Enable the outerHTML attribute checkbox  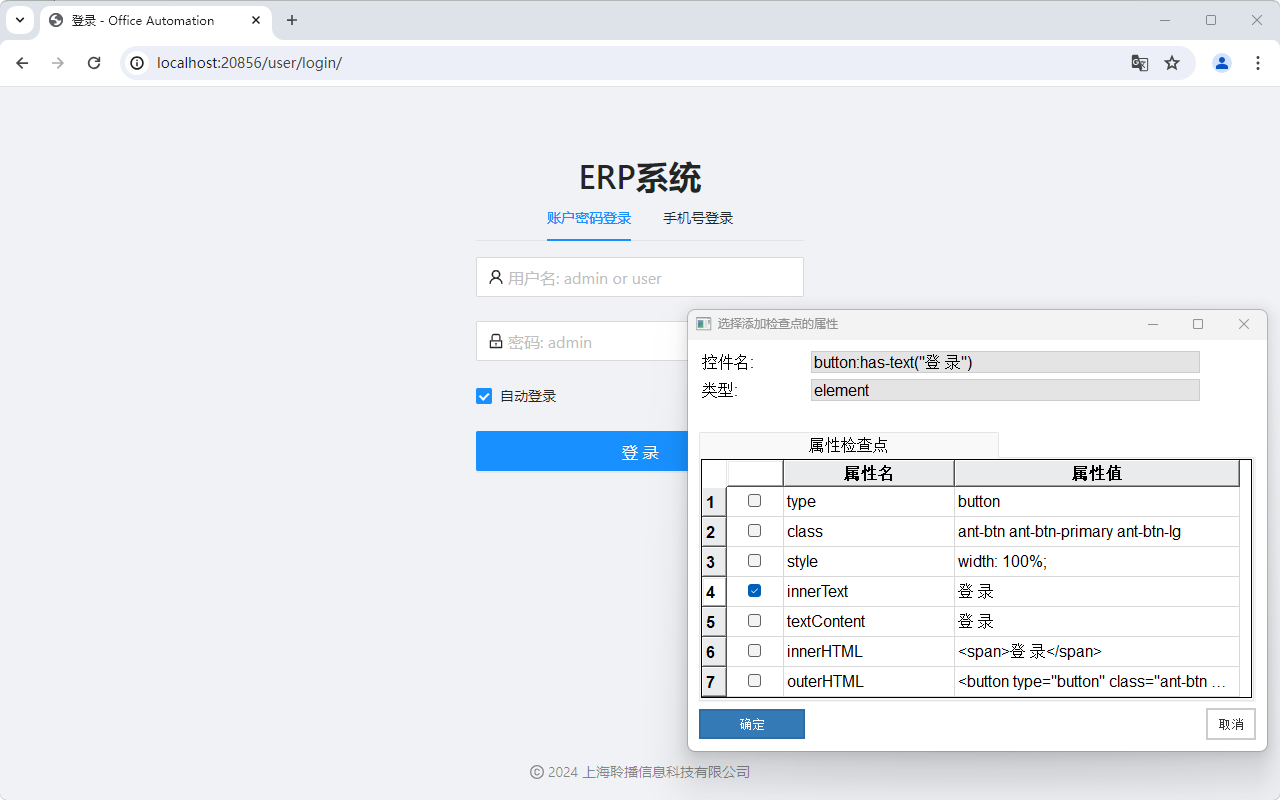(x=754, y=681)
